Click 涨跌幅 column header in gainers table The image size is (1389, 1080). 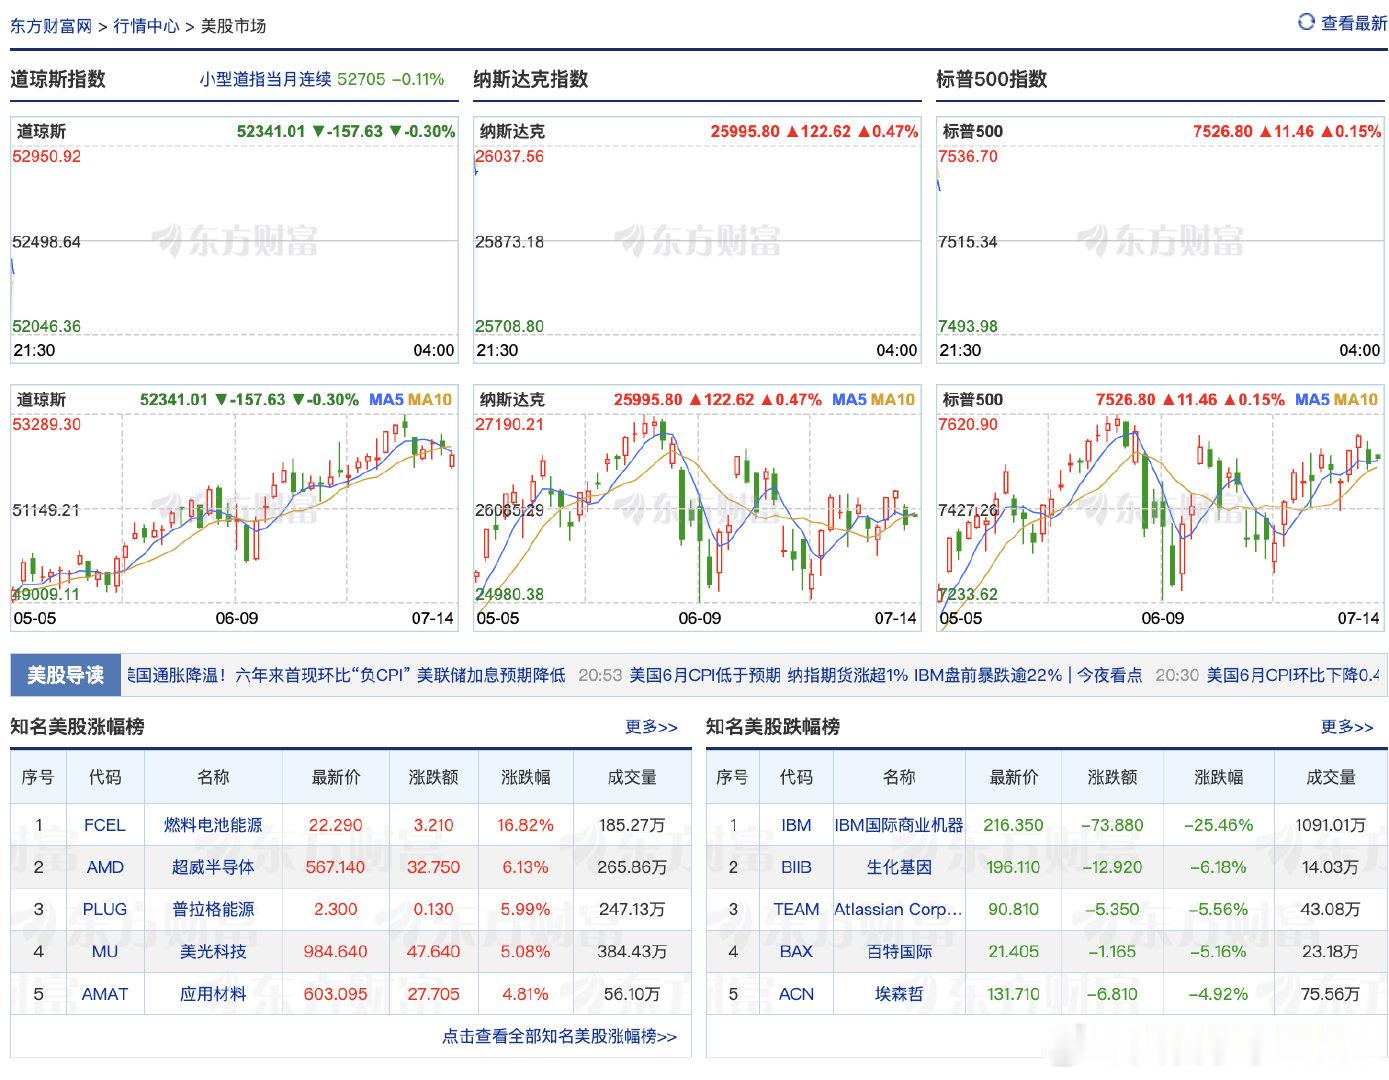pyautogui.click(x=525, y=777)
